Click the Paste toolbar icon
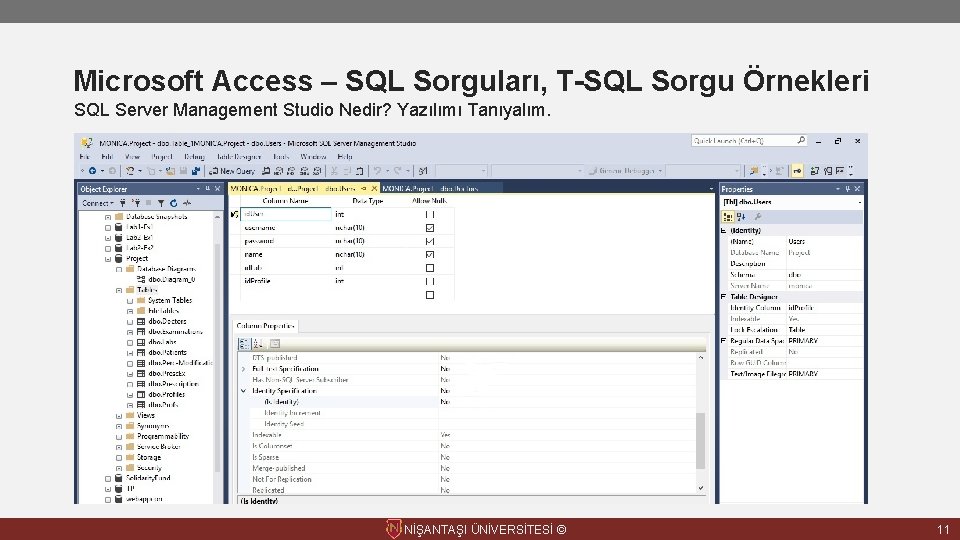 click(x=360, y=171)
